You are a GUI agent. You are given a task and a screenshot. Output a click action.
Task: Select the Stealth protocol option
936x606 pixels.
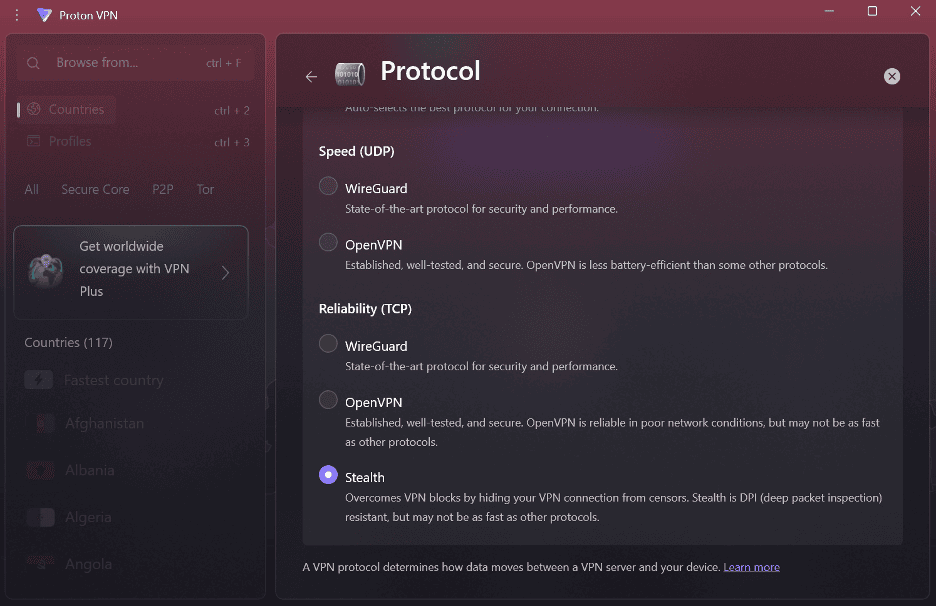(329, 476)
